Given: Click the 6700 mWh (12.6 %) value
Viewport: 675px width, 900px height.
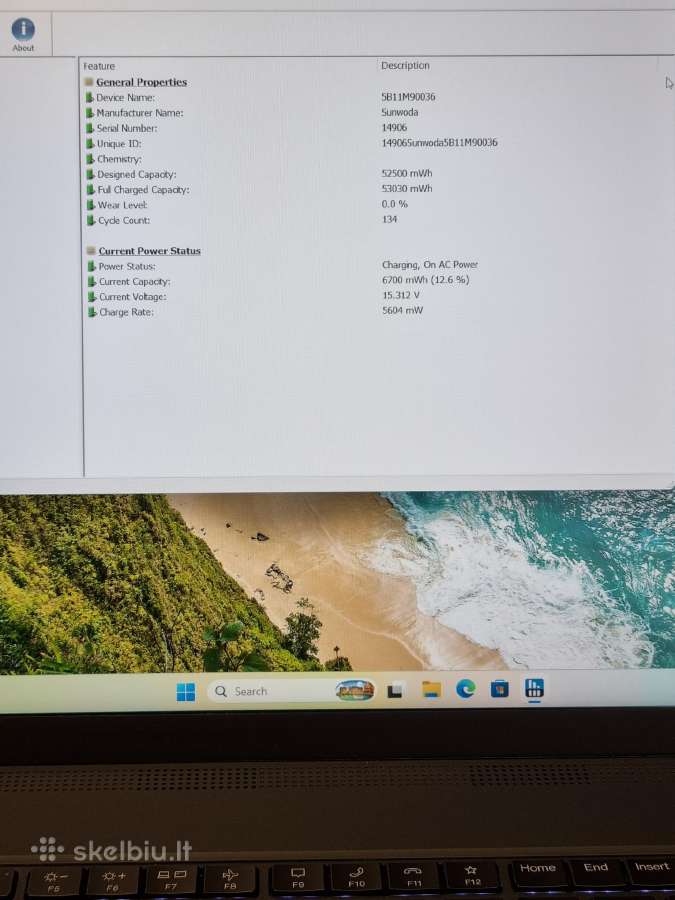Looking at the screenshot, I should [425, 280].
